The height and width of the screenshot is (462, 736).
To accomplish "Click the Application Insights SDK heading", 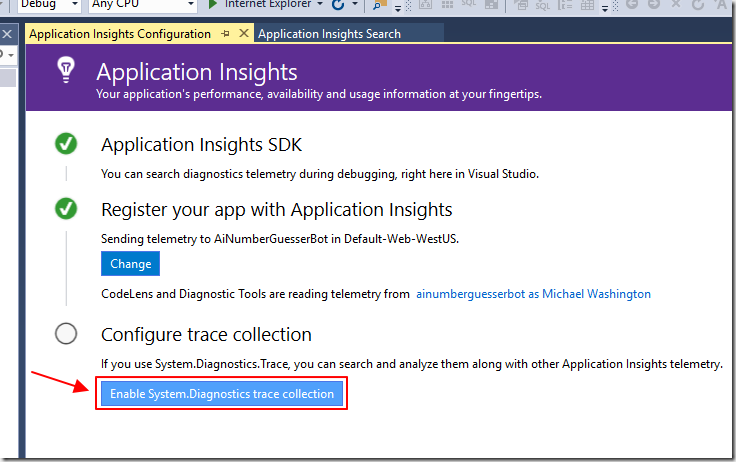I will 201,145.
